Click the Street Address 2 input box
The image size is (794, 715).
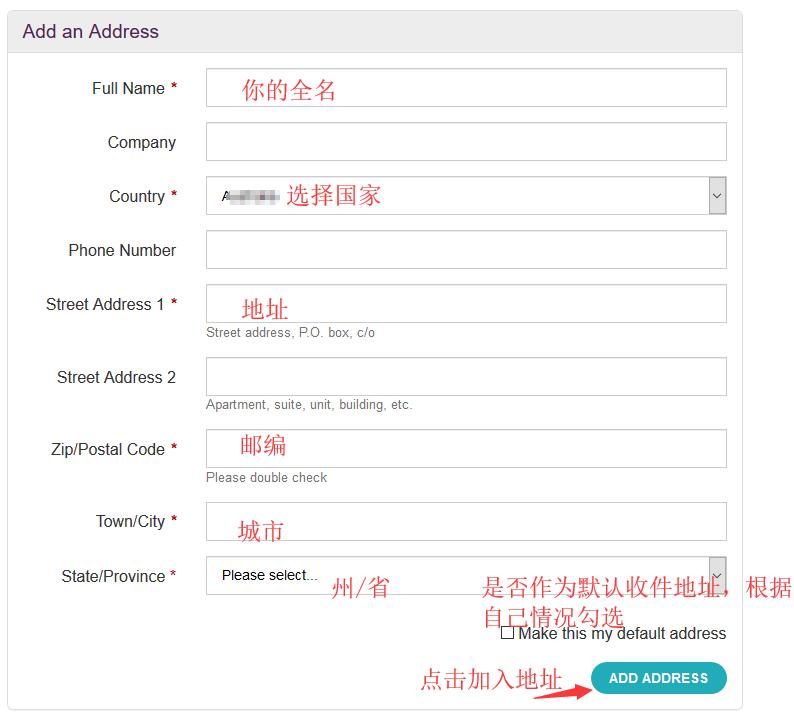466,377
